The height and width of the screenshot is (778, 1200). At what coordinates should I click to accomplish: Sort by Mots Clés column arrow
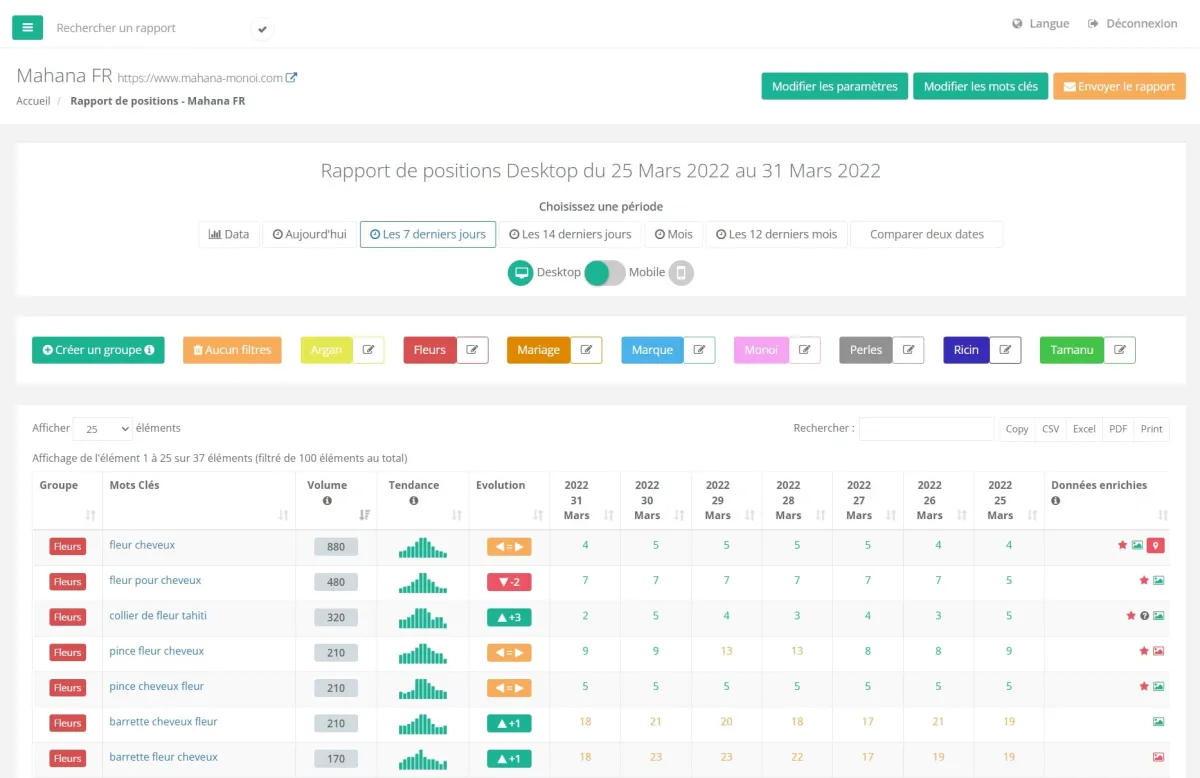pos(284,515)
